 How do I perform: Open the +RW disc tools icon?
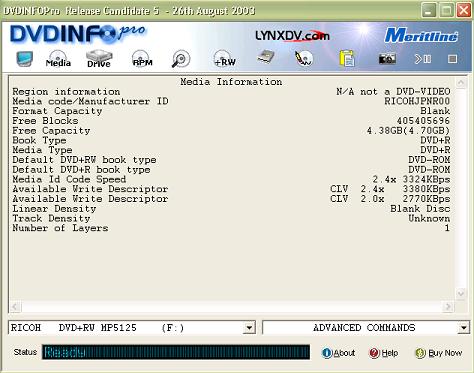224,59
